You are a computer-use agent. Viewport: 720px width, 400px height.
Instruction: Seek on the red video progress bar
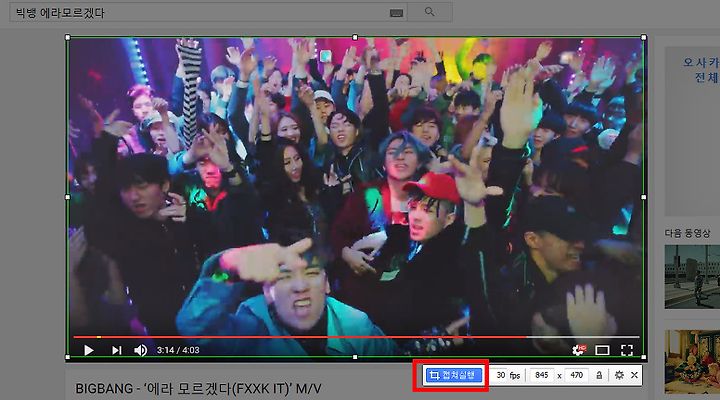tap(356, 337)
